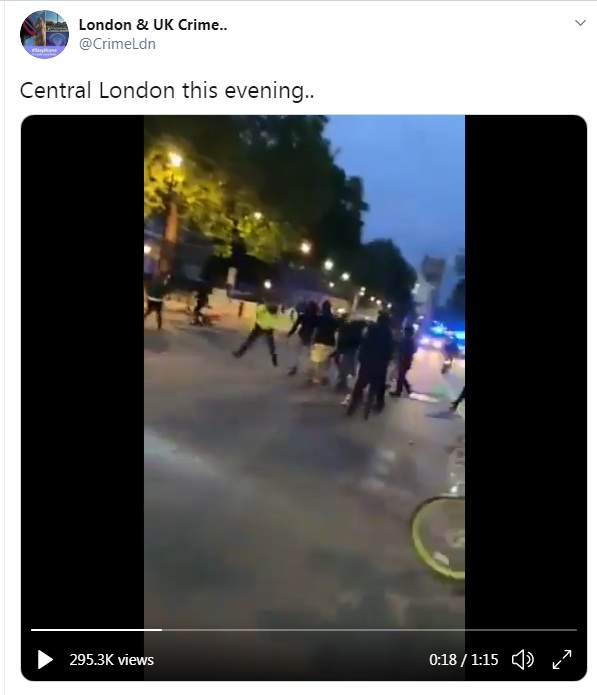Open the London & UK Crime.. account name
Viewport: 597px width, 695px height.
(153, 25)
